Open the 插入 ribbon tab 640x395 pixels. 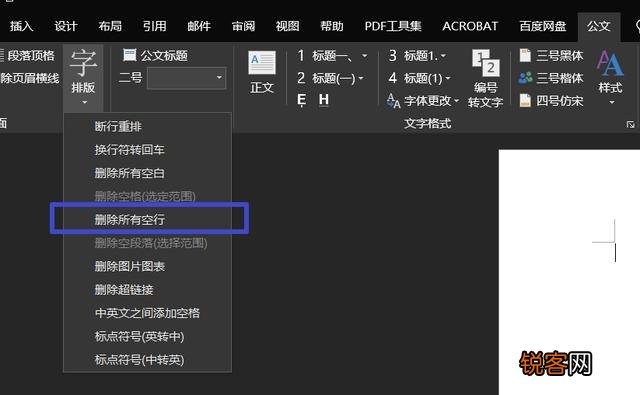coord(22,26)
